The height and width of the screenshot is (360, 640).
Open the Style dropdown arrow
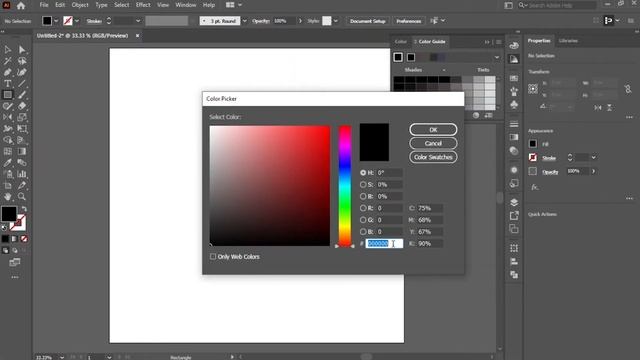[x=336, y=21]
